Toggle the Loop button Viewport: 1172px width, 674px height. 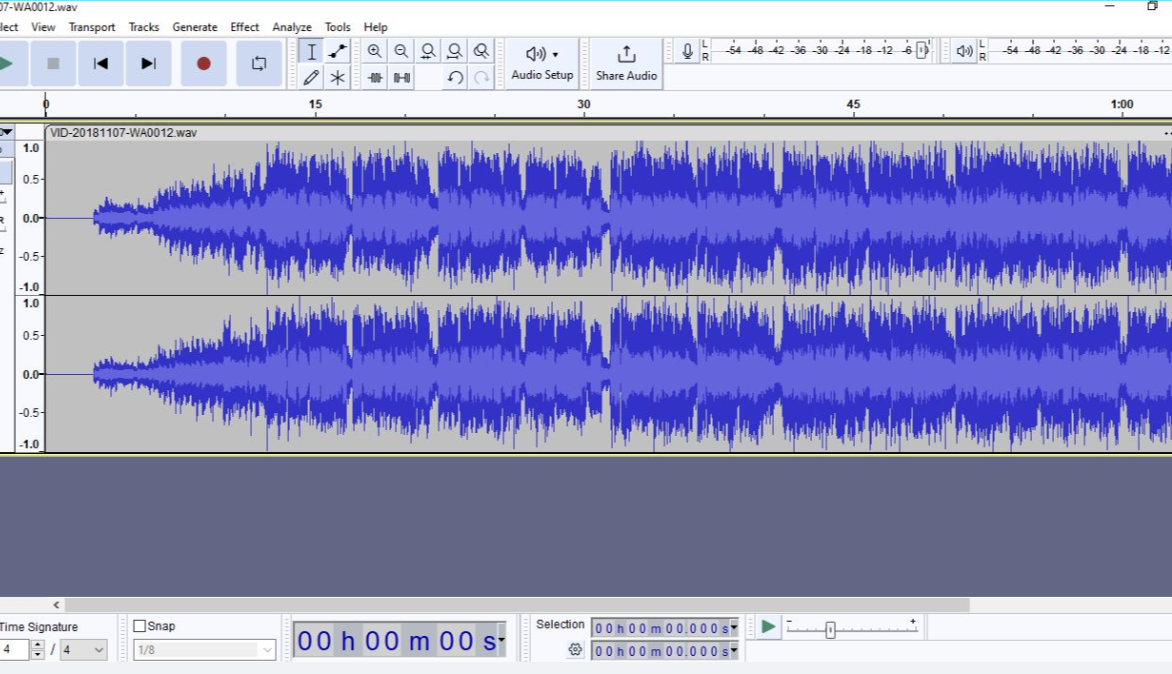tap(259, 64)
